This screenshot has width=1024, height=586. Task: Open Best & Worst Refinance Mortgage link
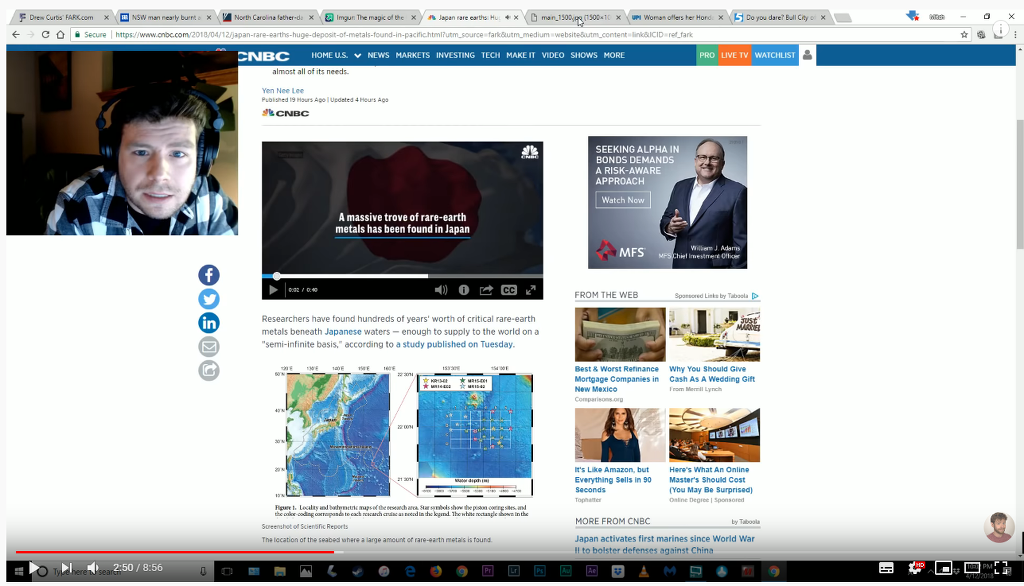[616, 379]
